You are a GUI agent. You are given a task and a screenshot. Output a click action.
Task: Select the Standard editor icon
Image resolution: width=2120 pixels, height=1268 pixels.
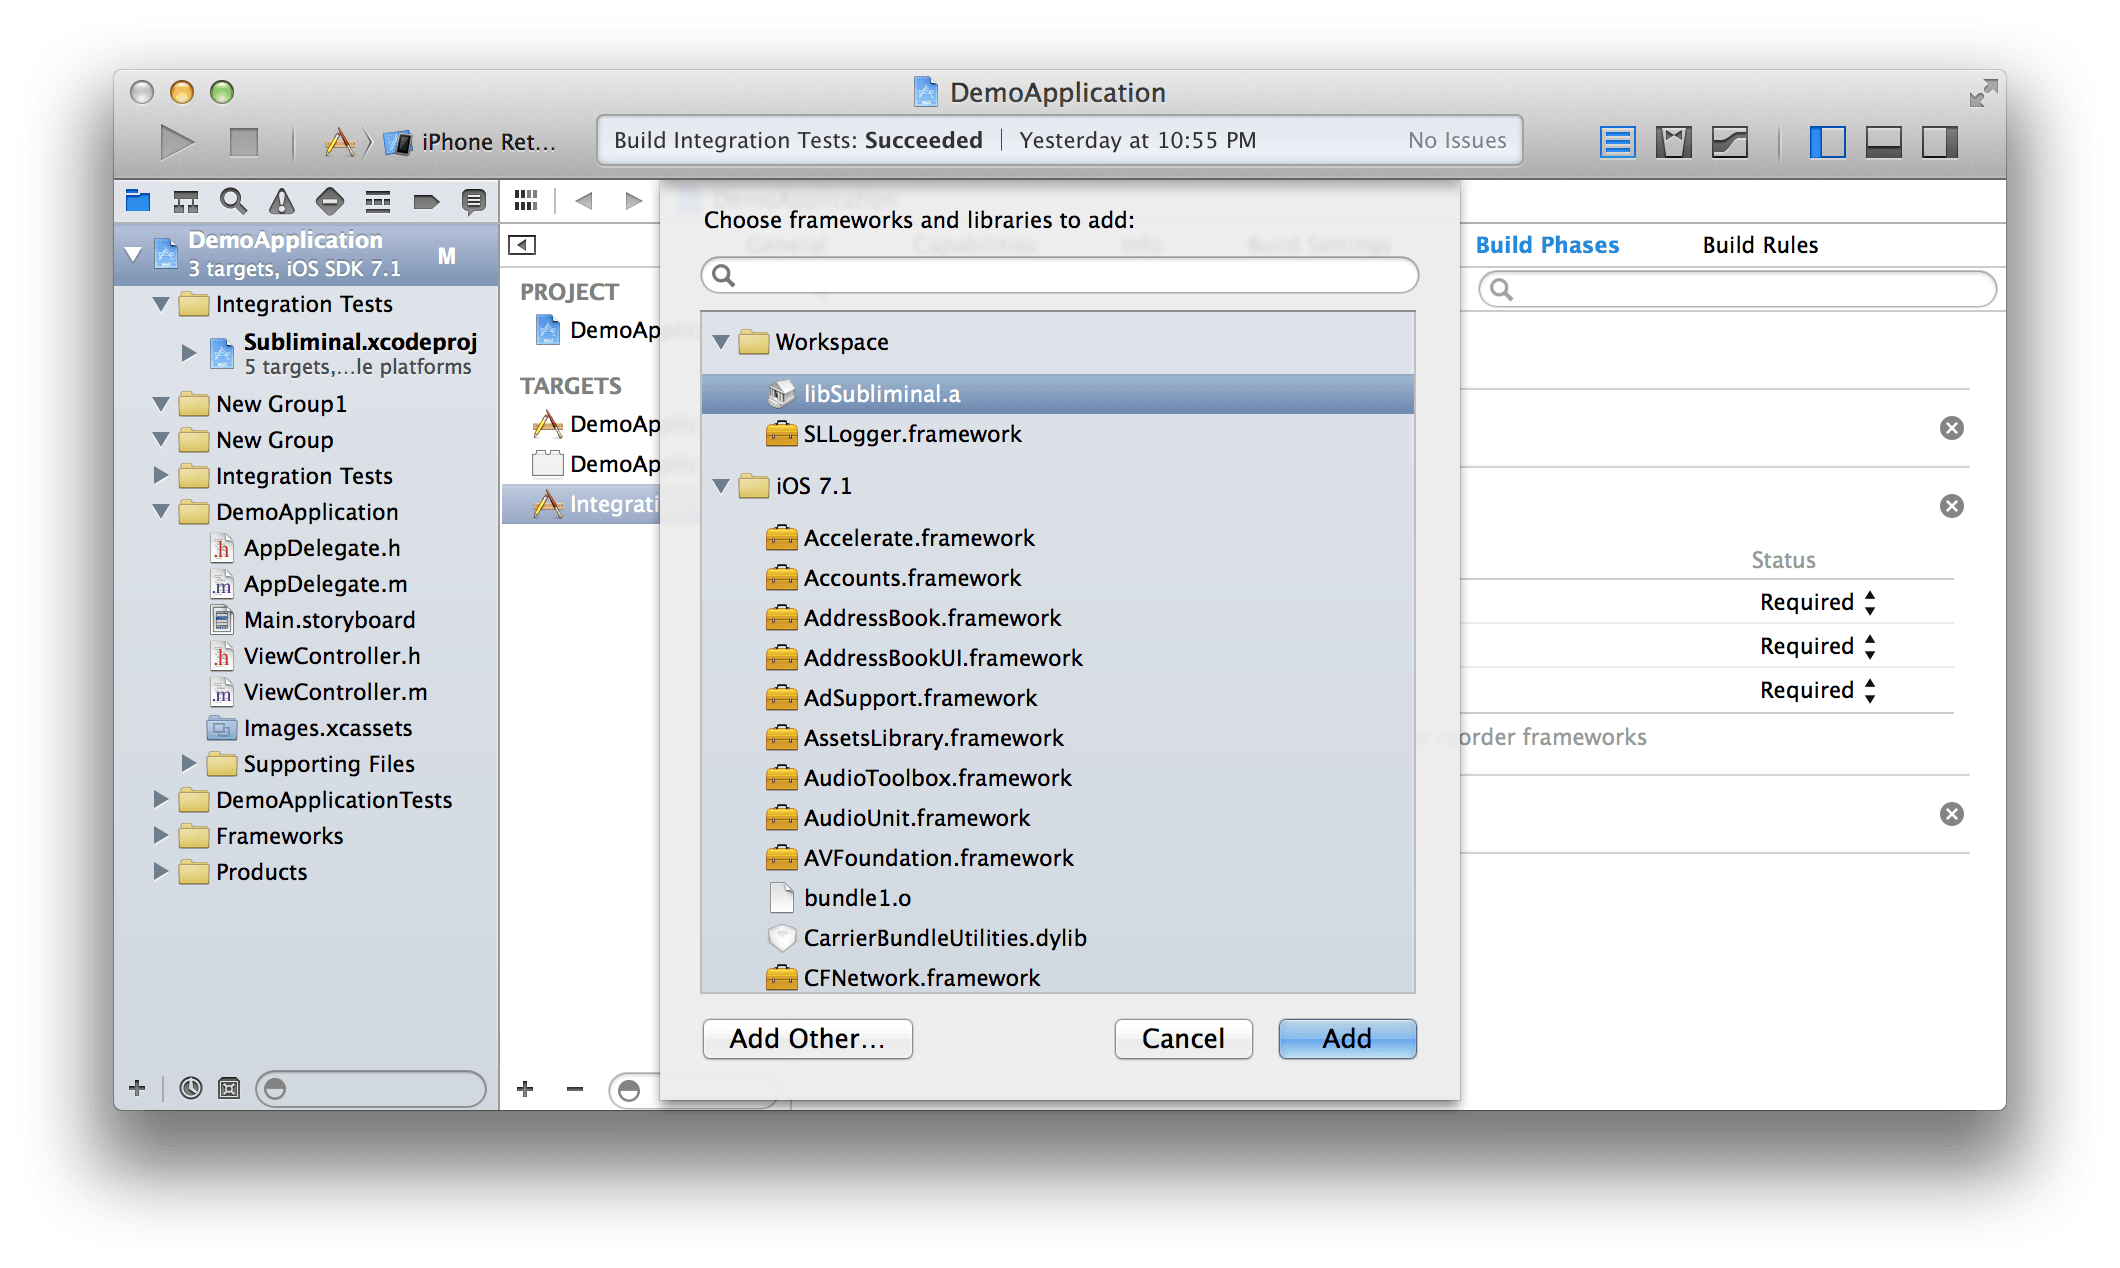[x=1617, y=142]
